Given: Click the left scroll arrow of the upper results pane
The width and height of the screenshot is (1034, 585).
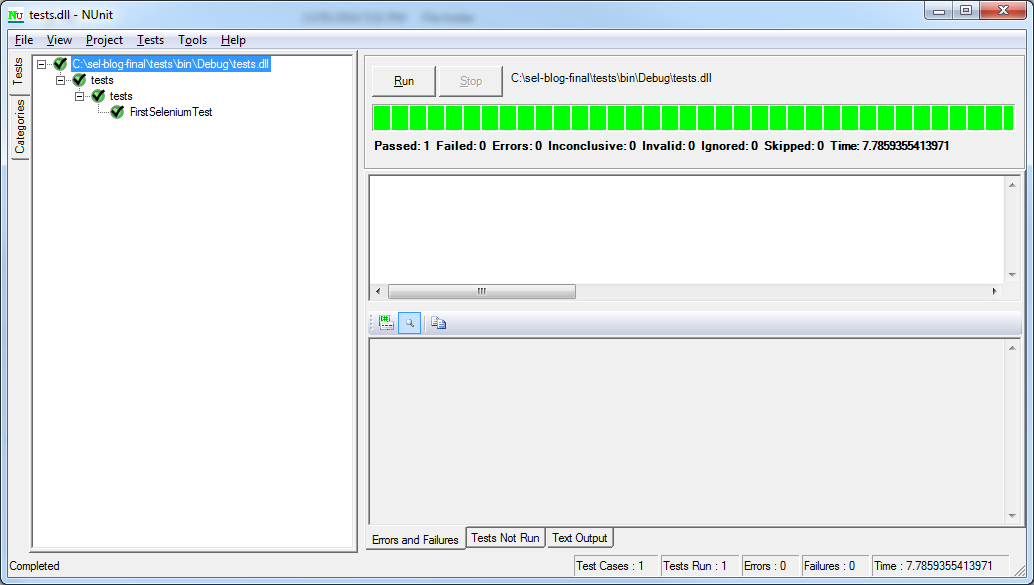Looking at the screenshot, I should (378, 292).
